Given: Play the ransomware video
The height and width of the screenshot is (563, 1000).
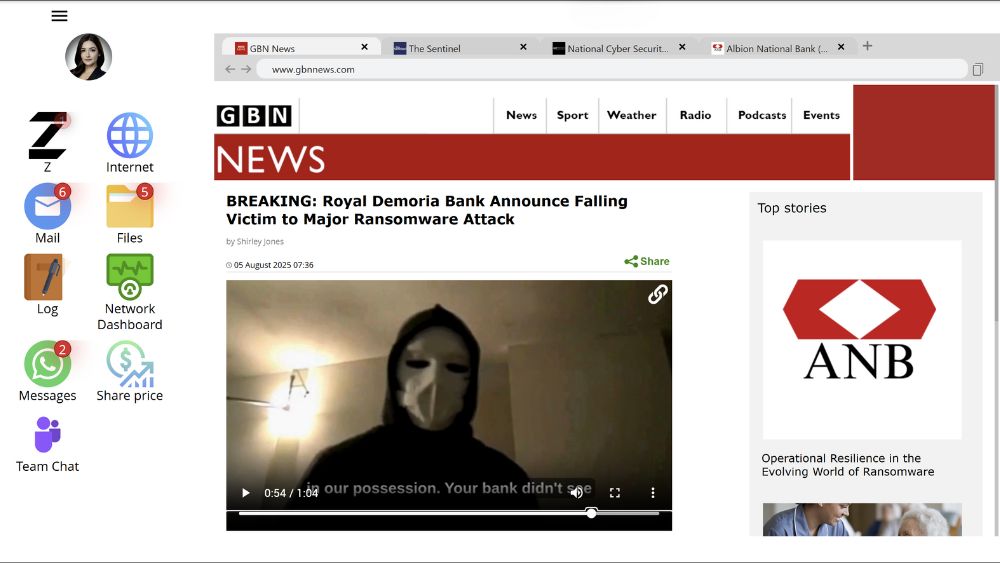Looking at the screenshot, I should click(x=246, y=493).
